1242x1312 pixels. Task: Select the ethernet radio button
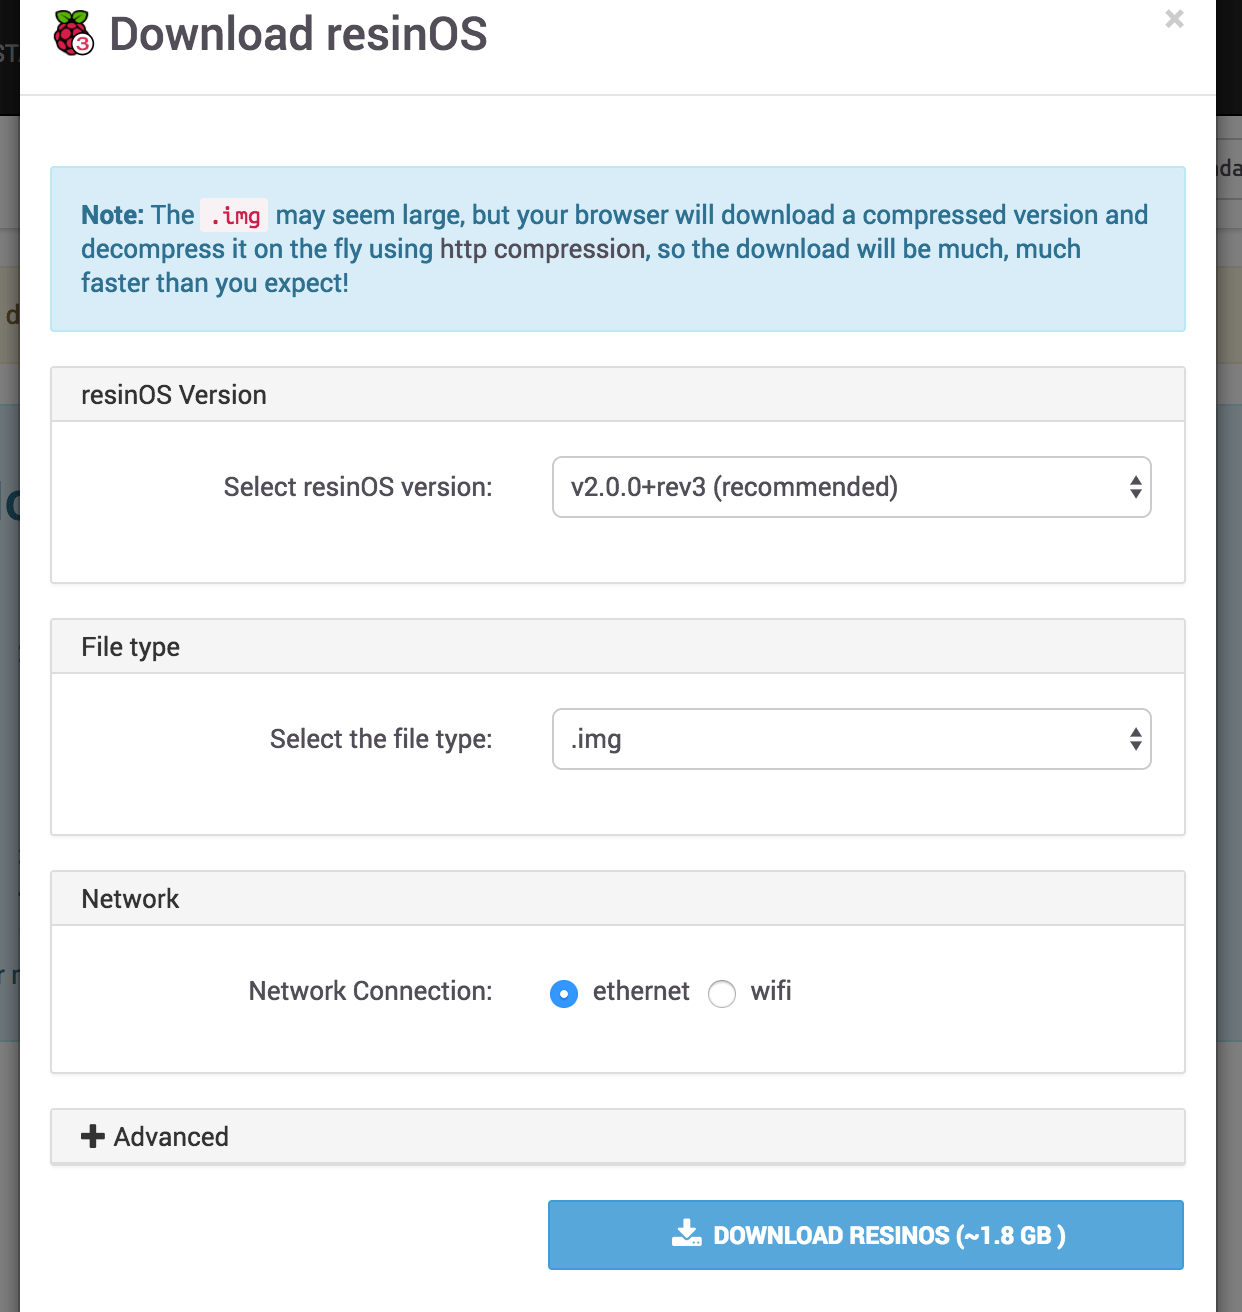[564, 993]
